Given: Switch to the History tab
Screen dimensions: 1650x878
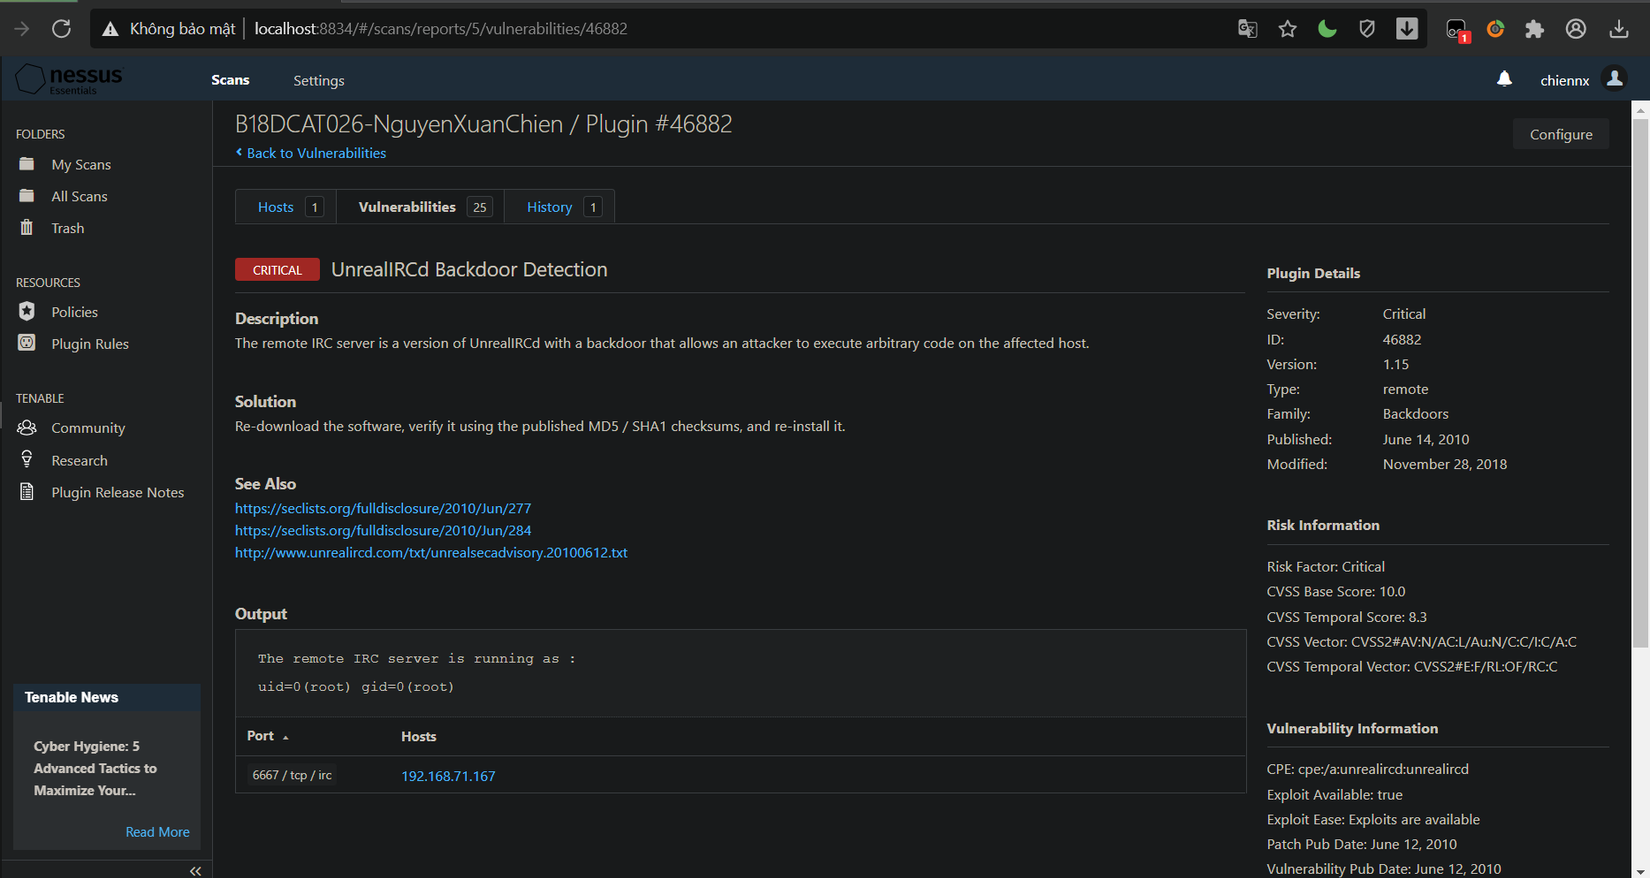Looking at the screenshot, I should pyautogui.click(x=549, y=207).
